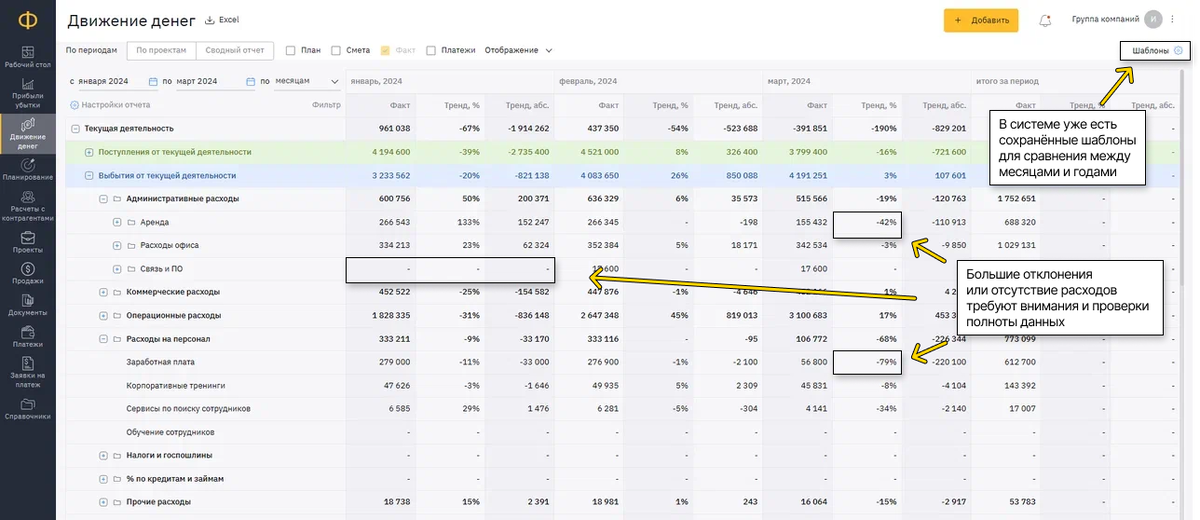Open Платежи wallet icon

click(x=27, y=330)
